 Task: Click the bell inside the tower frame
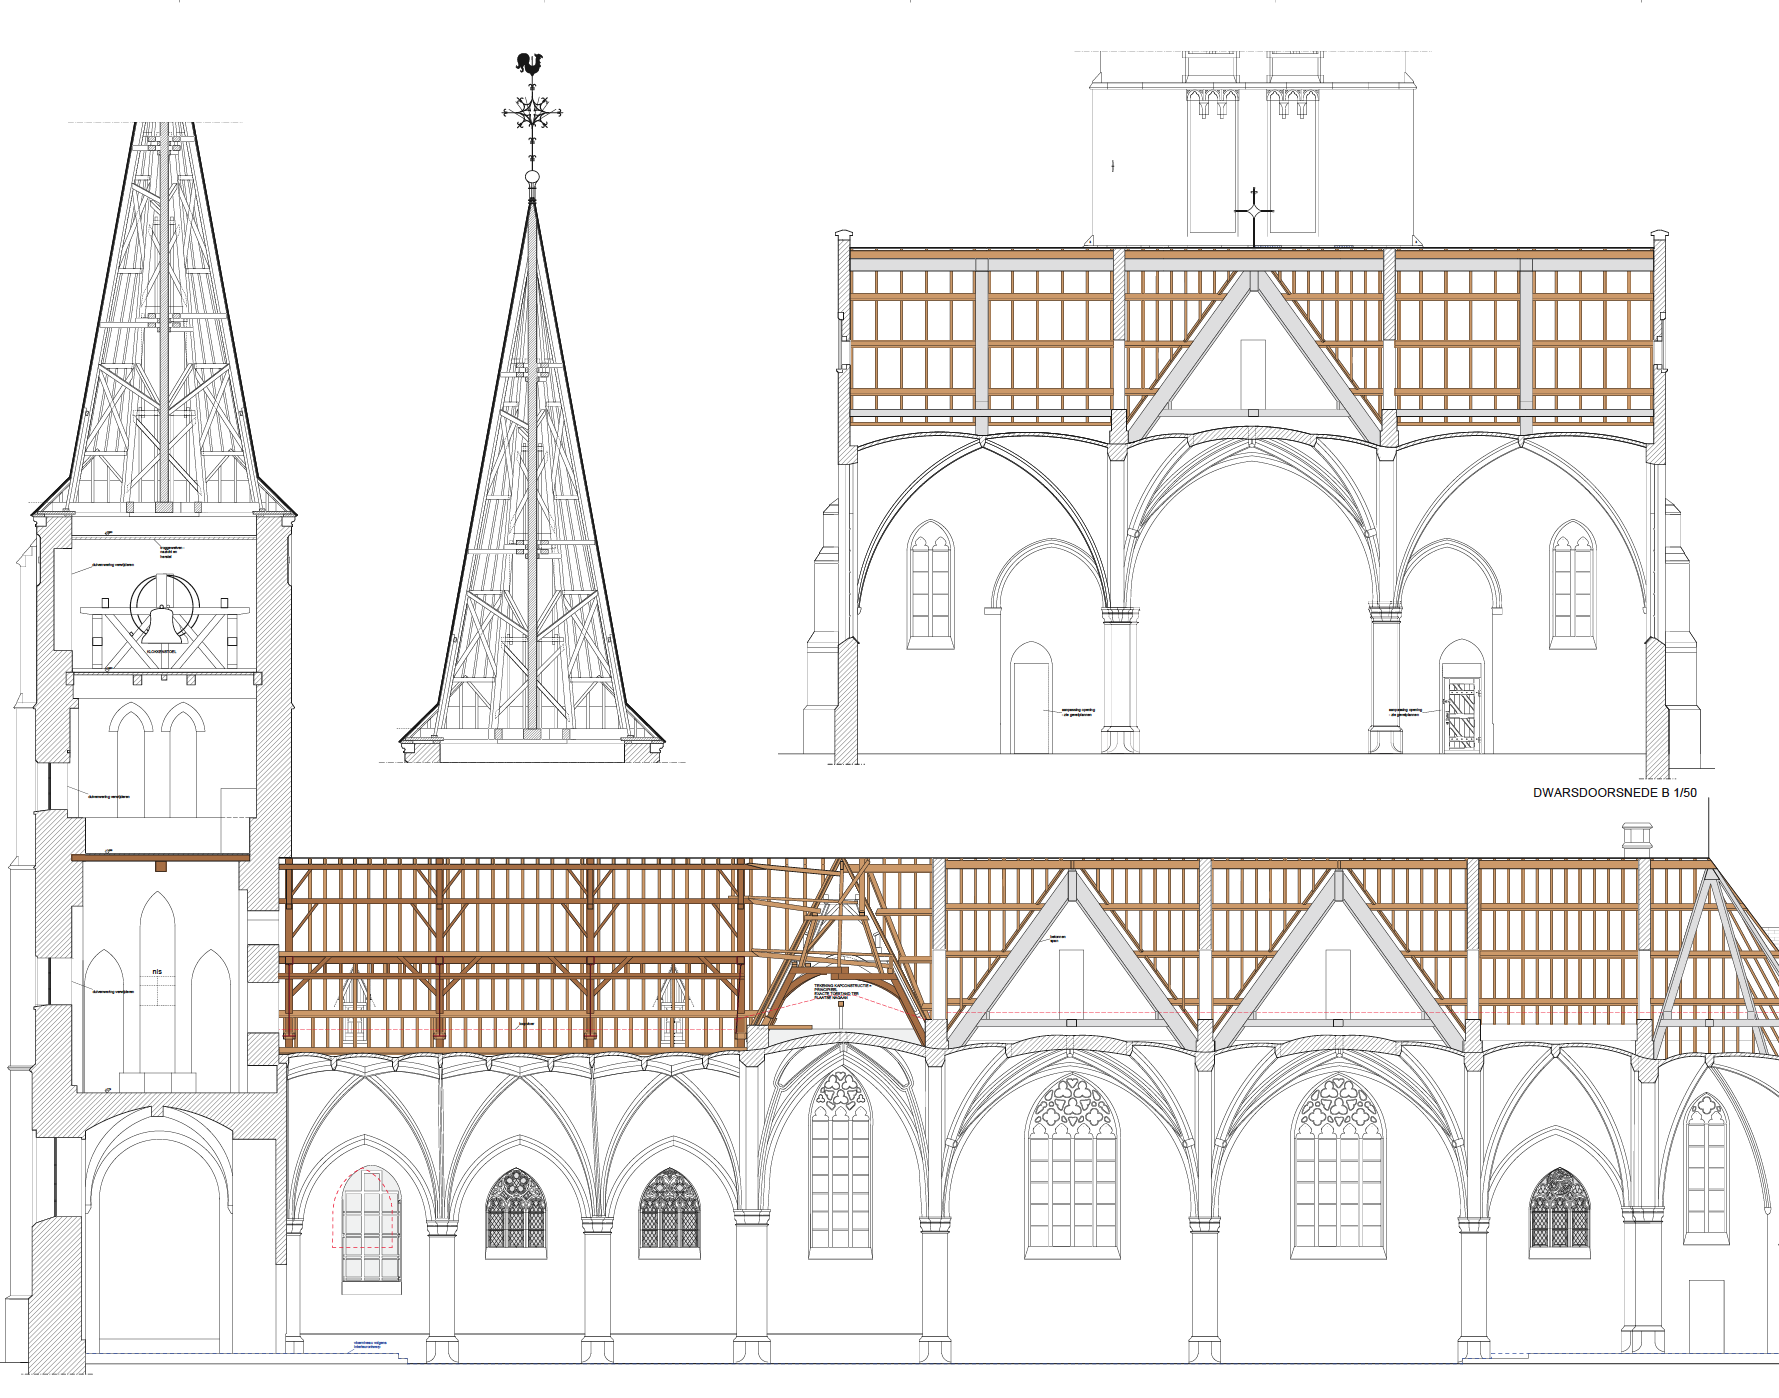(162, 625)
